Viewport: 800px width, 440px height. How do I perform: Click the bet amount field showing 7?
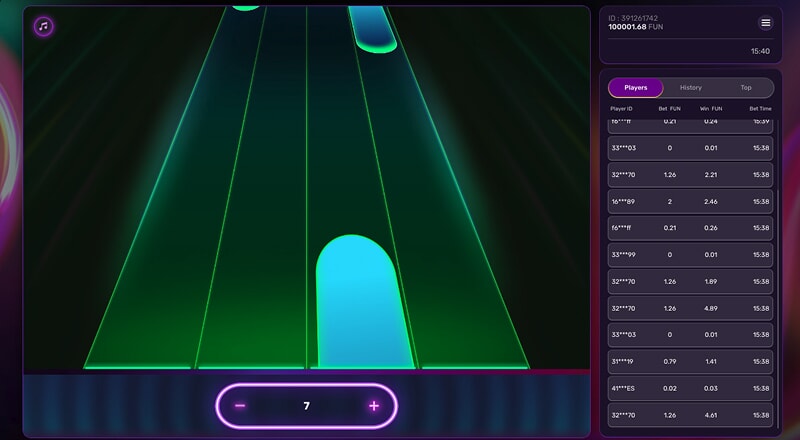point(307,406)
